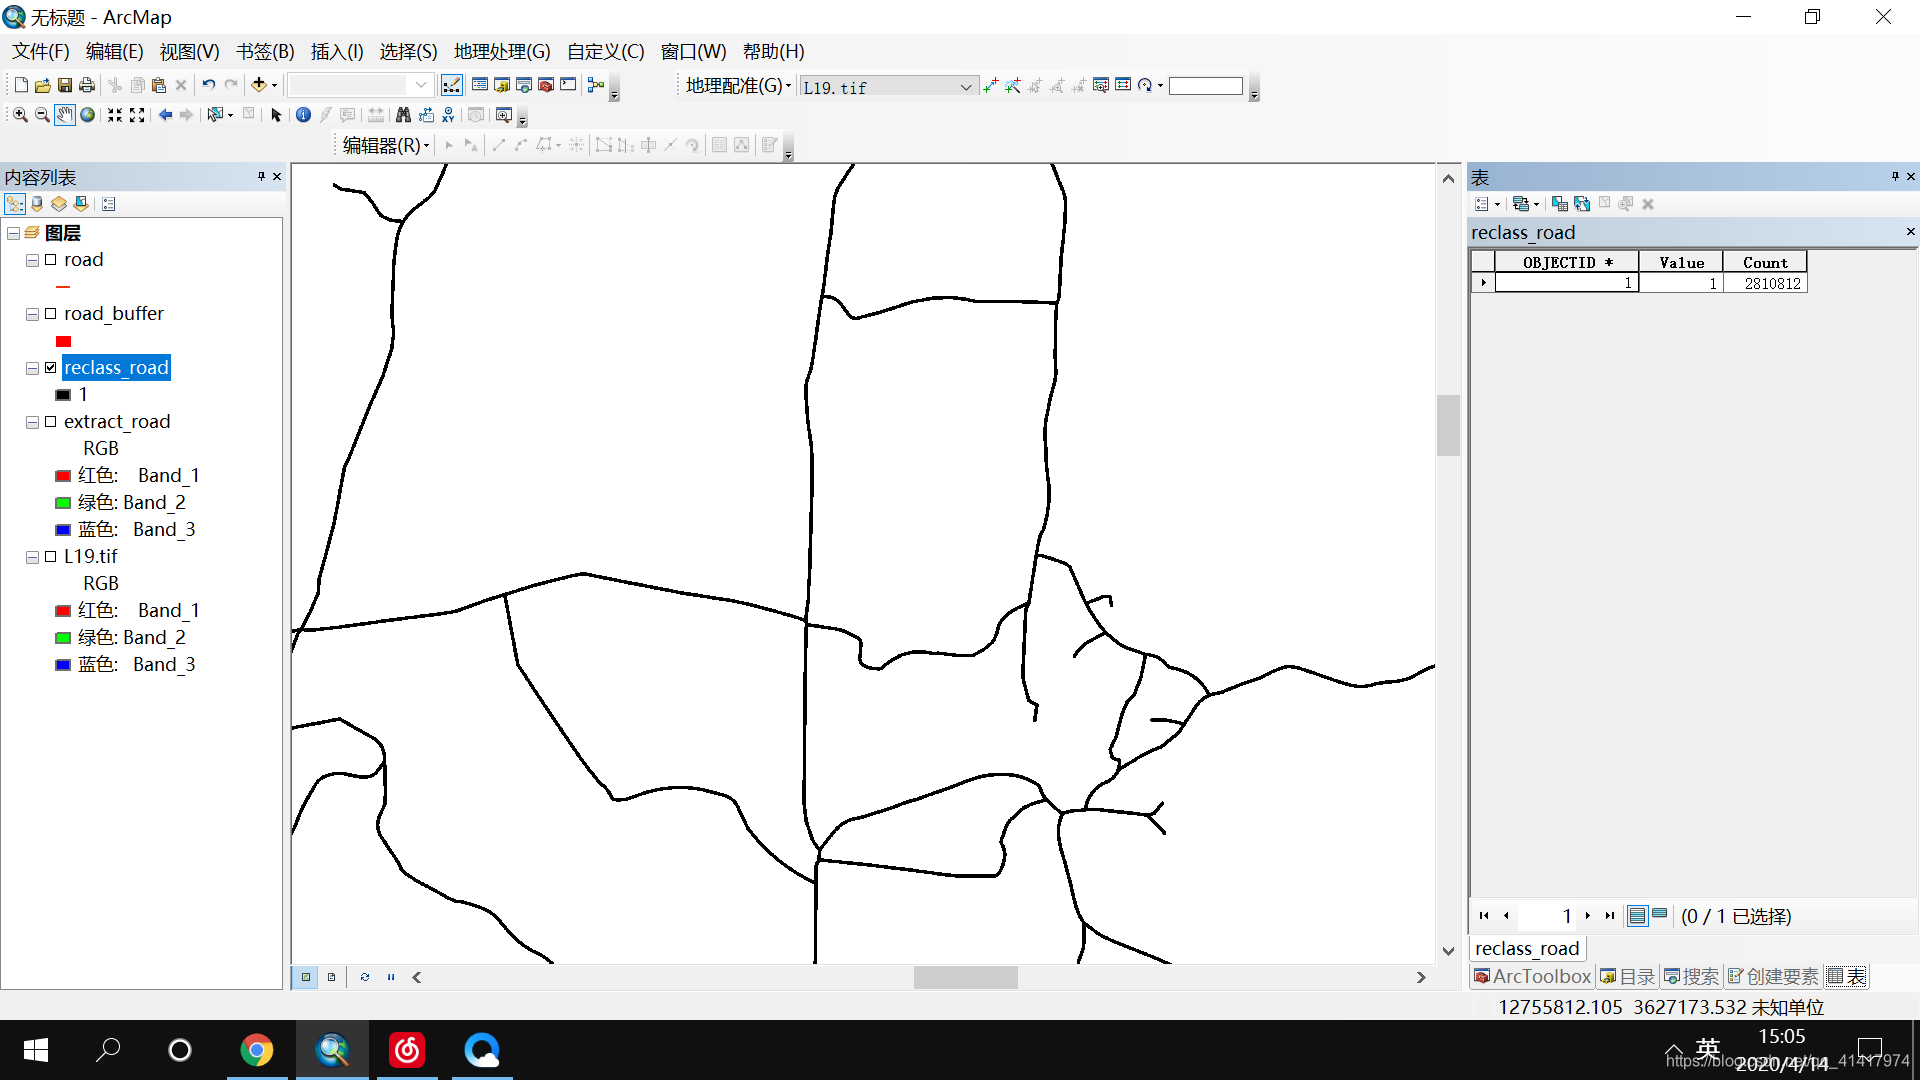
Task: Open Chrome from the taskbar
Action: point(257,1050)
